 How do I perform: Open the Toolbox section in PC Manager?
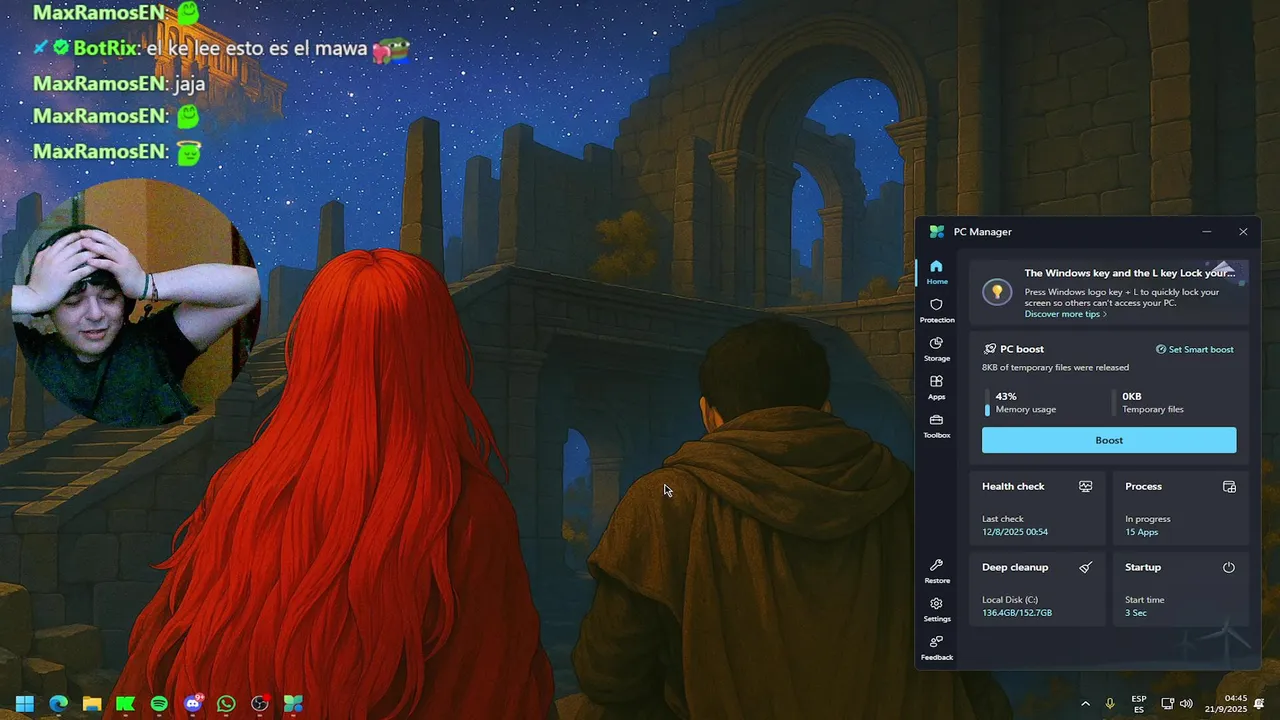click(x=936, y=426)
